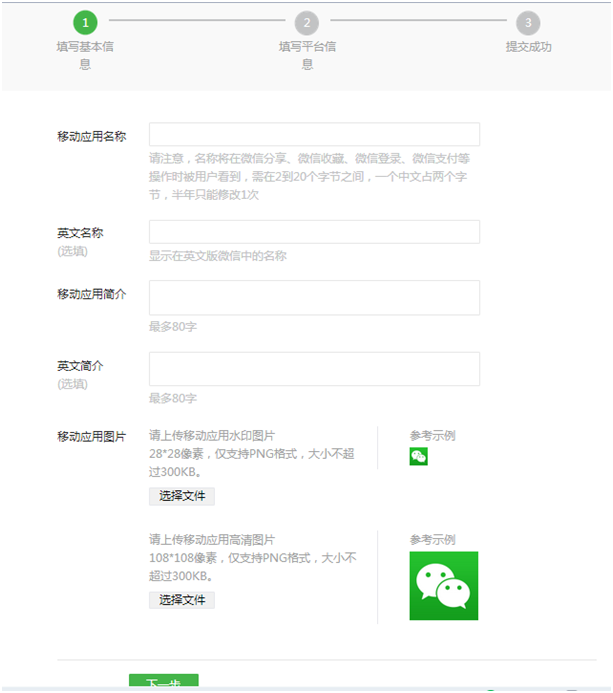Viewport: 613px width, 693px height.
Task: Click 参考示例 label above the large icon
Action: (432, 540)
